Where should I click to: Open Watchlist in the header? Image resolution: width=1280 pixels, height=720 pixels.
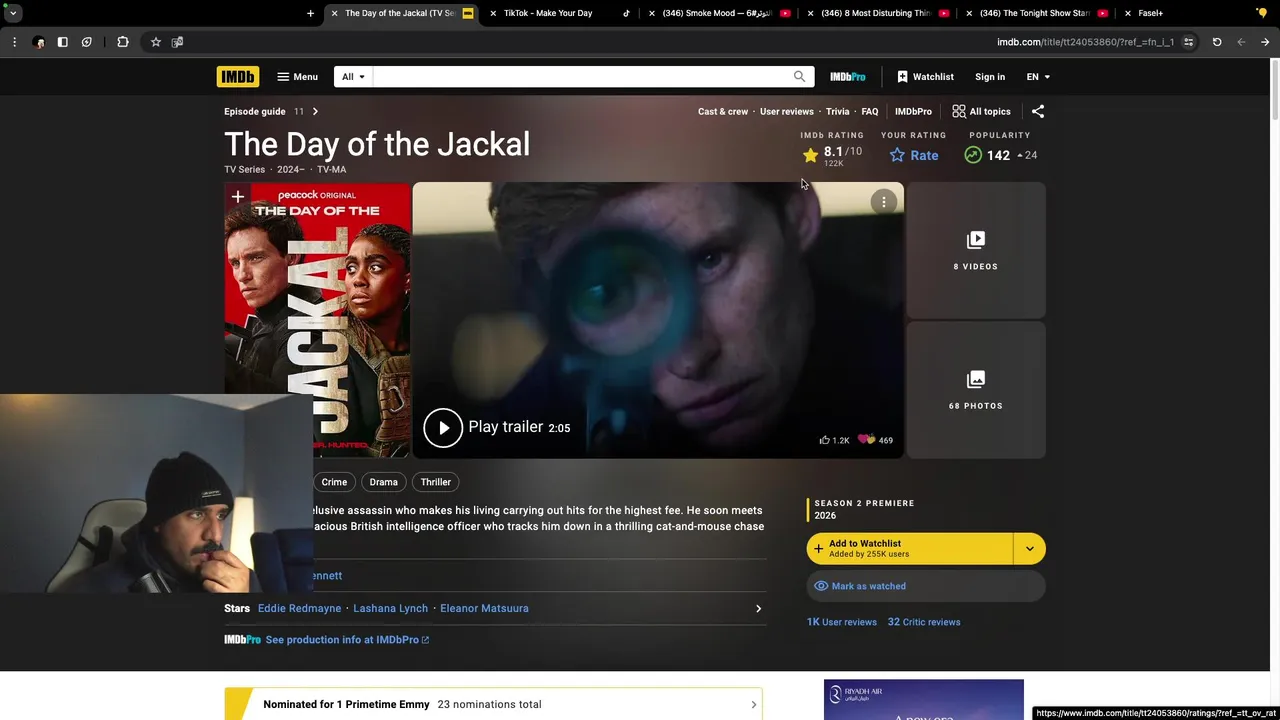pos(925,77)
